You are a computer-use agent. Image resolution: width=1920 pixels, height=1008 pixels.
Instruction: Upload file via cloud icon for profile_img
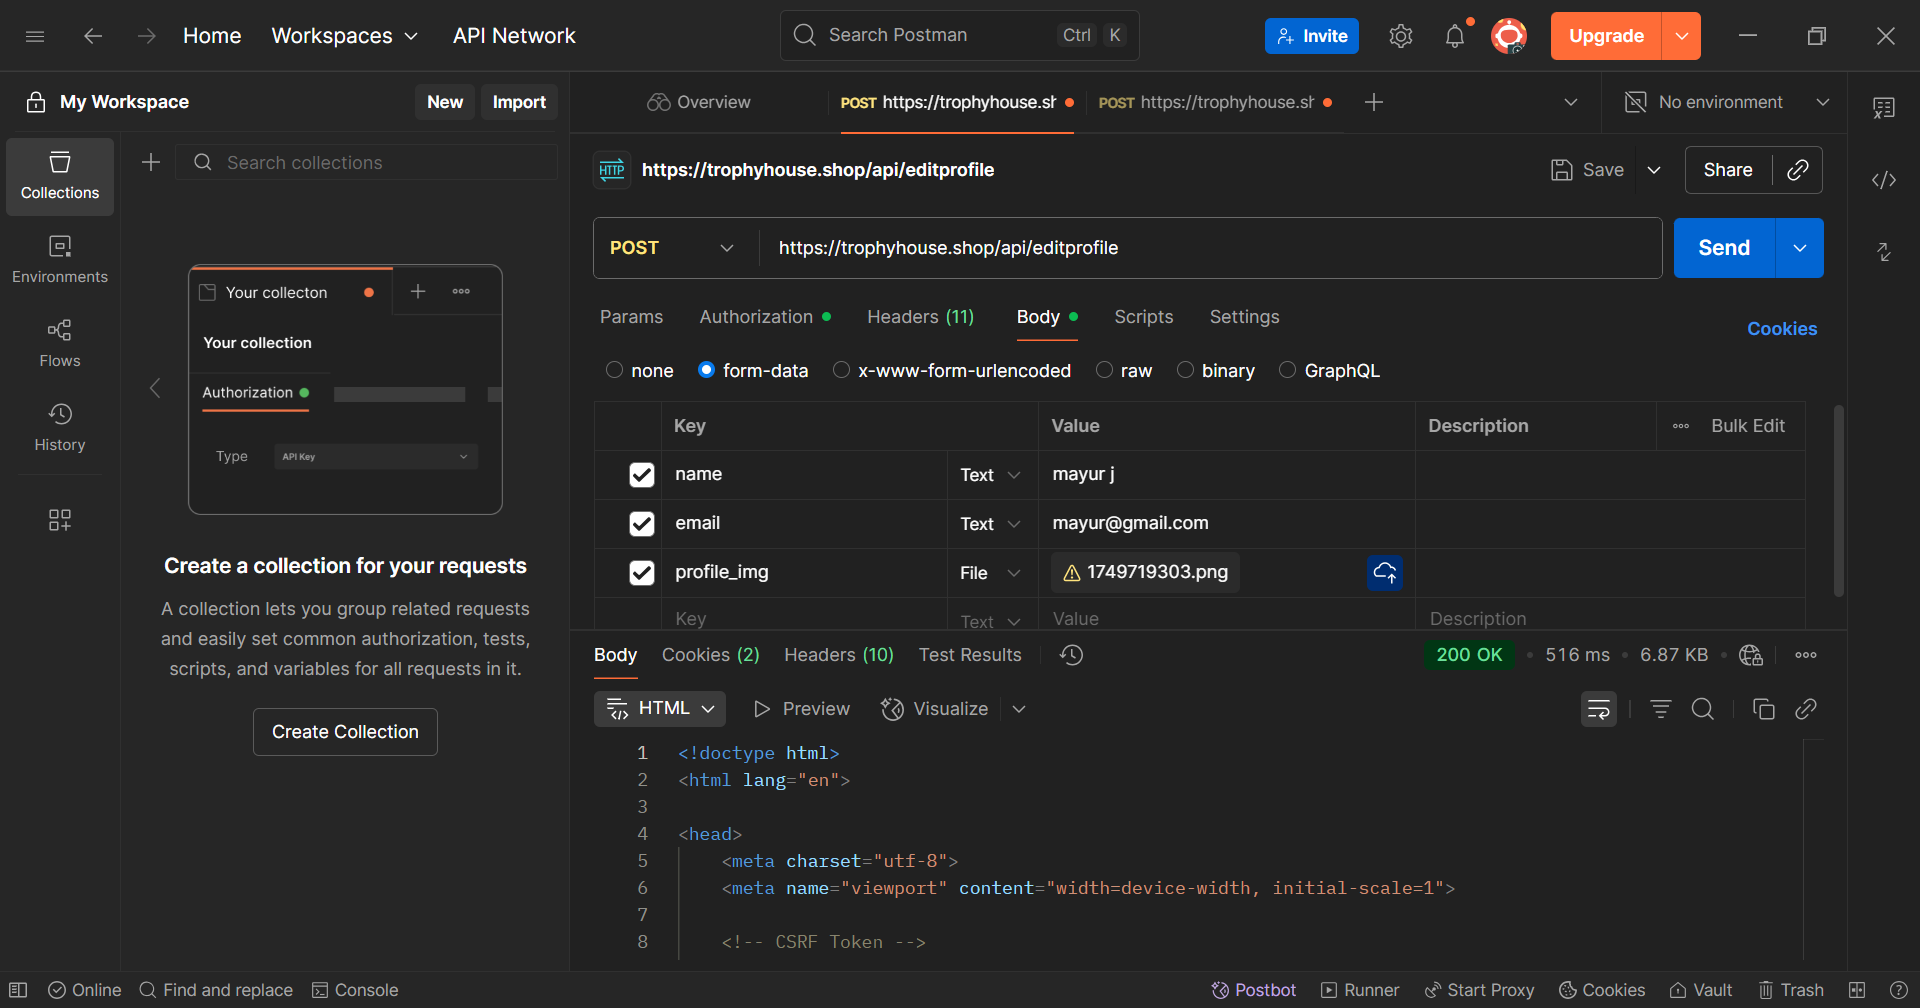[x=1385, y=573]
